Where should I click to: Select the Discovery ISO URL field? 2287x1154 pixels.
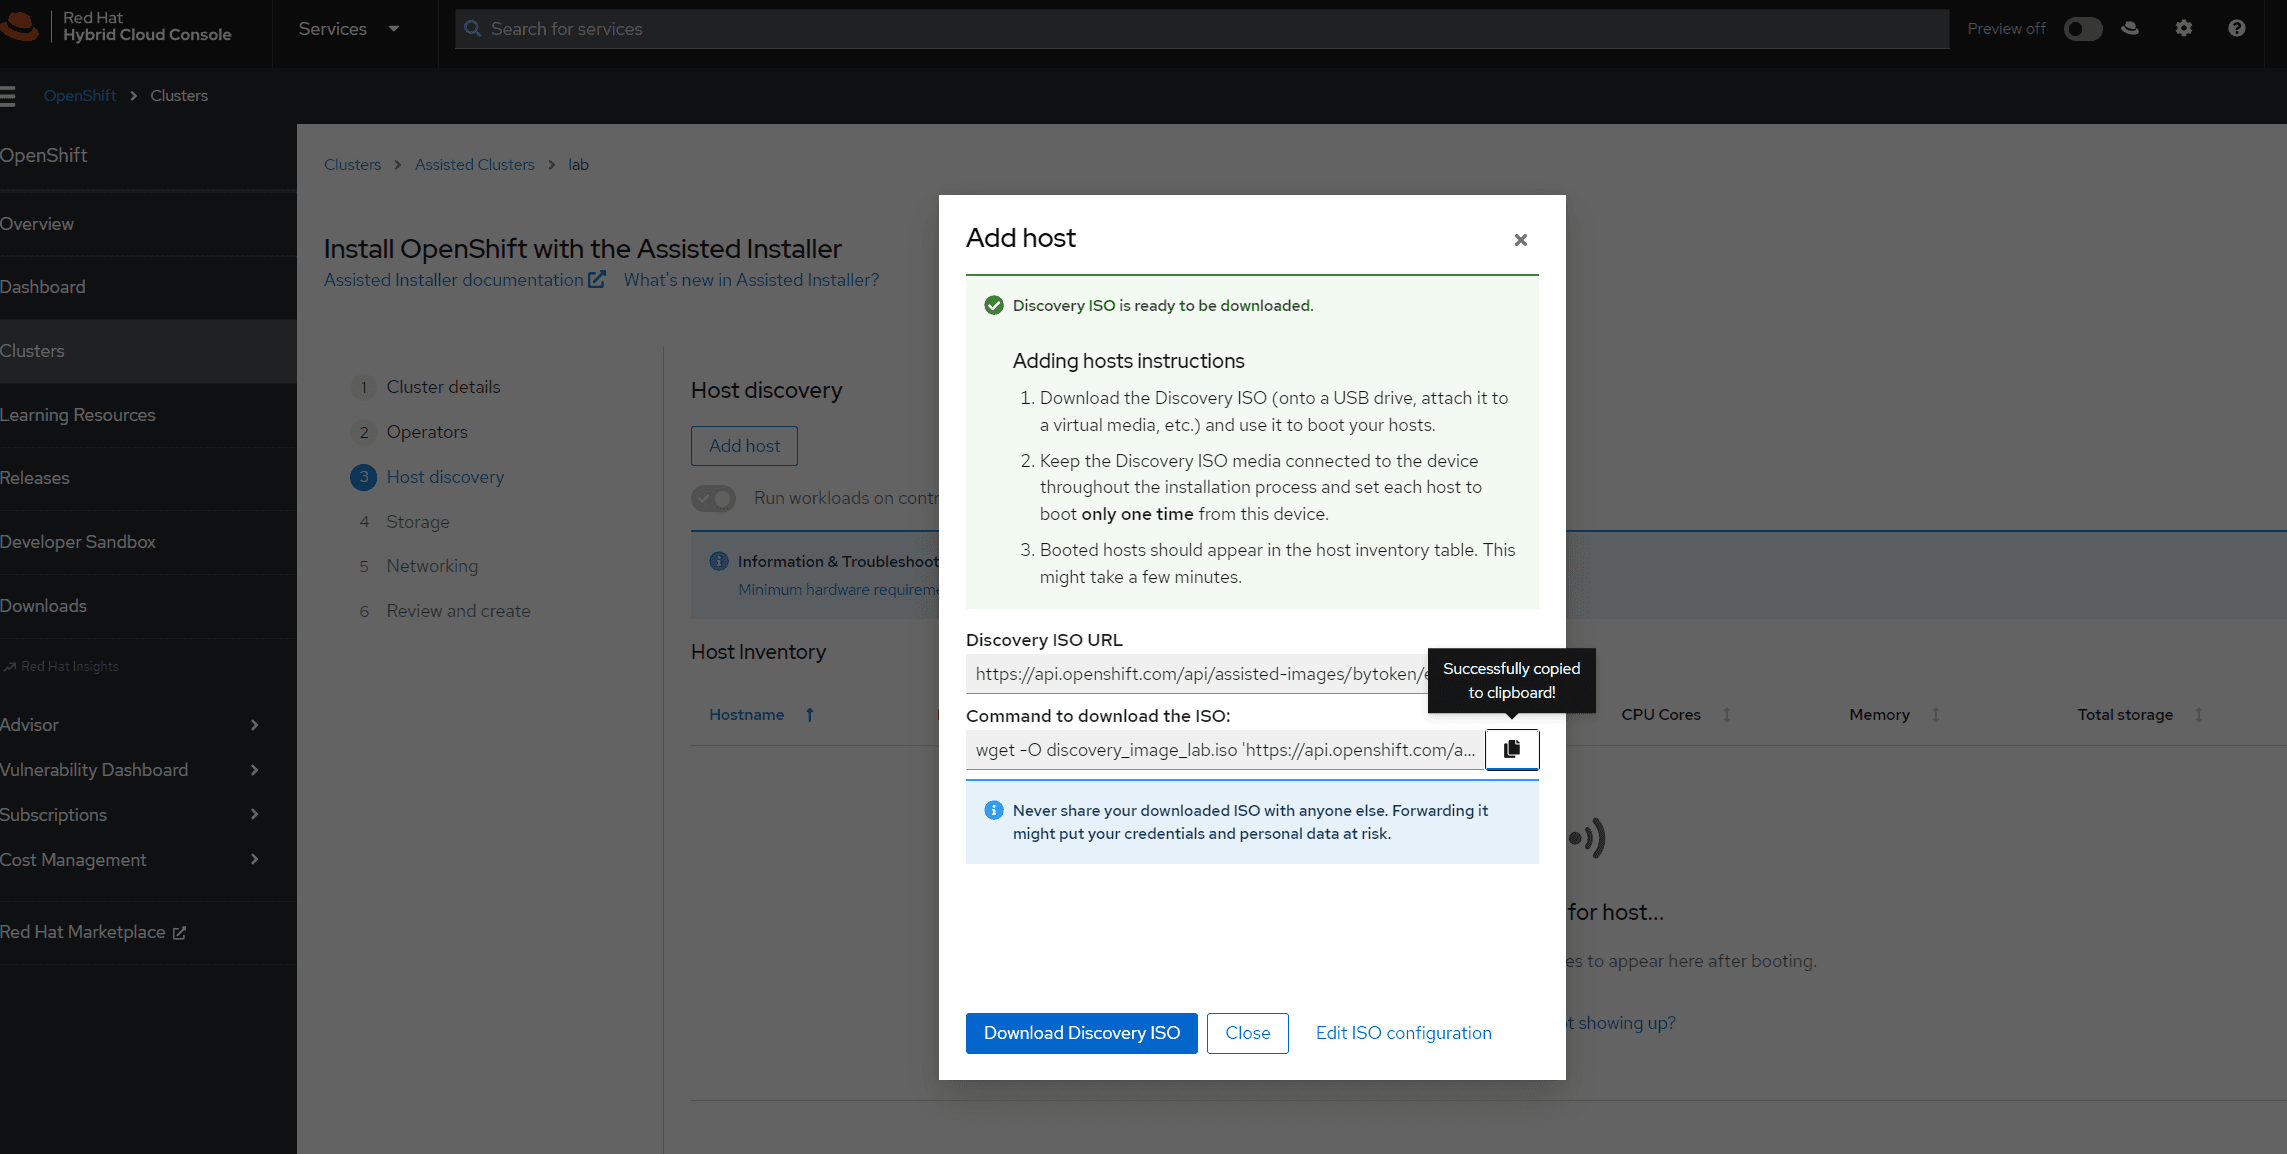coord(1197,674)
